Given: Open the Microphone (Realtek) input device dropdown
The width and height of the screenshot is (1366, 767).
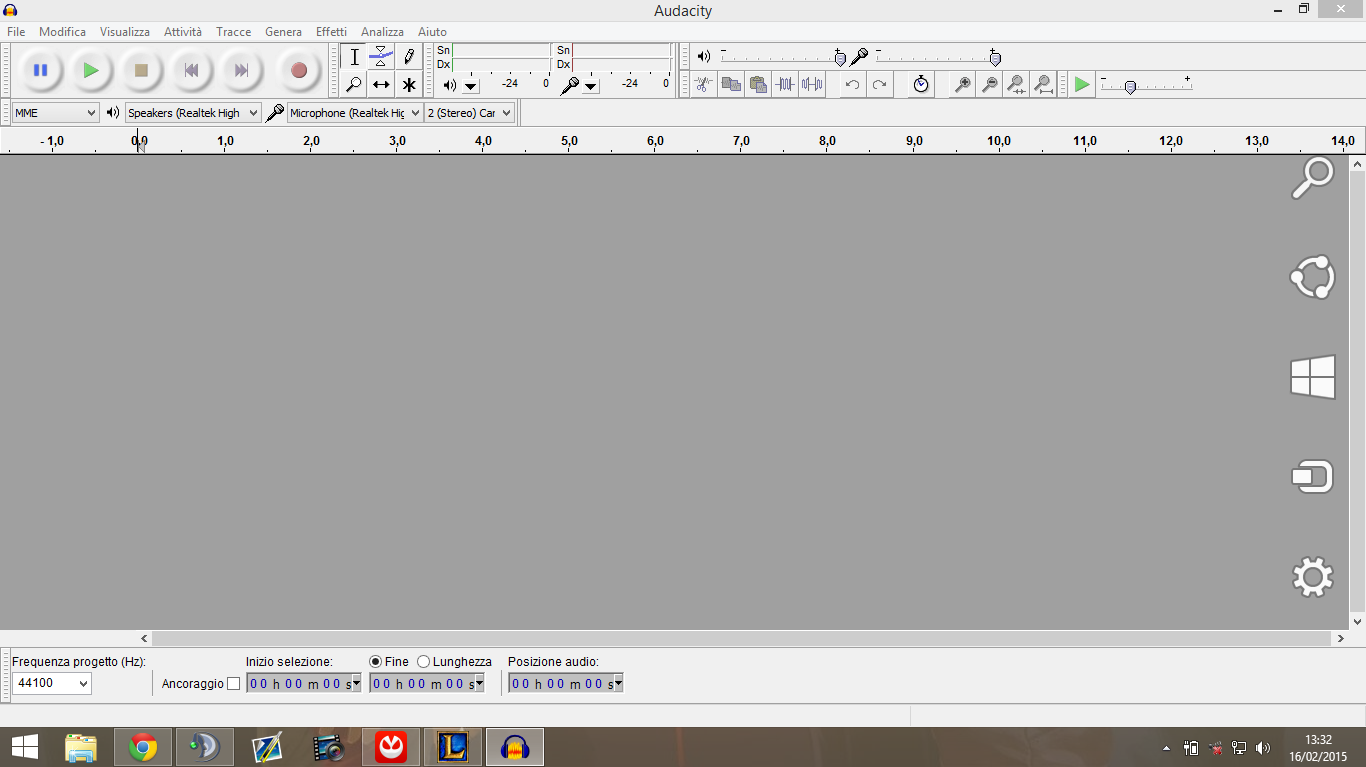Looking at the screenshot, I should (x=356, y=113).
